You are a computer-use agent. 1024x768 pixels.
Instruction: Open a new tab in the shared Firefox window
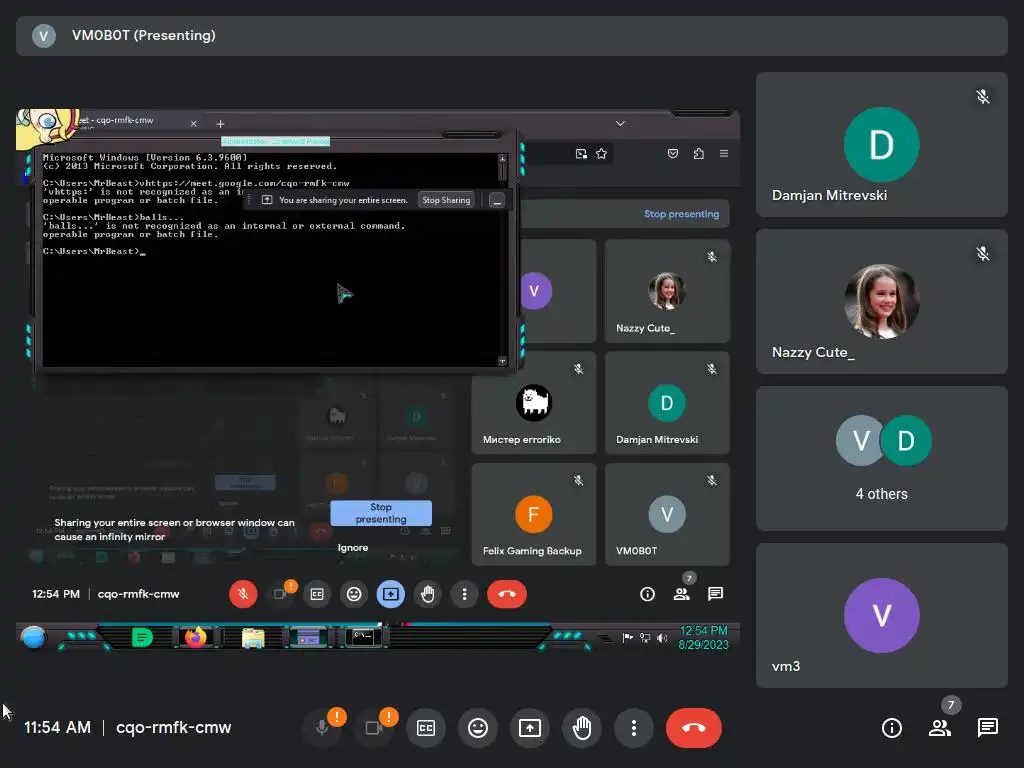(x=220, y=123)
